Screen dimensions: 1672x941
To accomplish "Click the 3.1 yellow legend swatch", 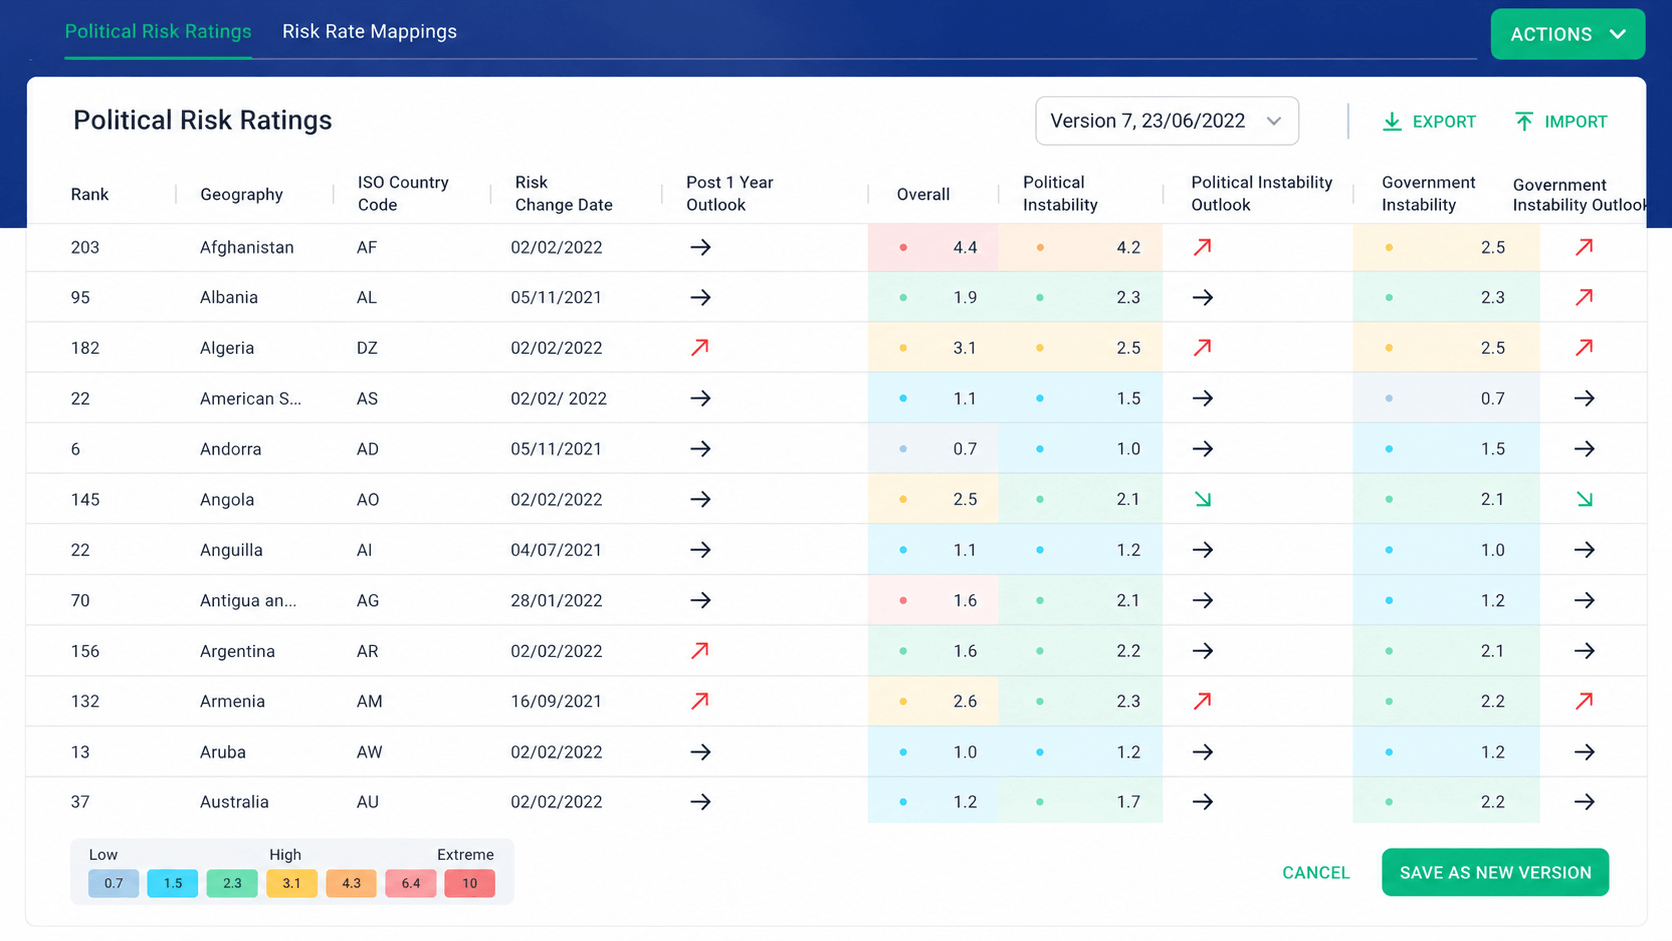I will (x=291, y=883).
